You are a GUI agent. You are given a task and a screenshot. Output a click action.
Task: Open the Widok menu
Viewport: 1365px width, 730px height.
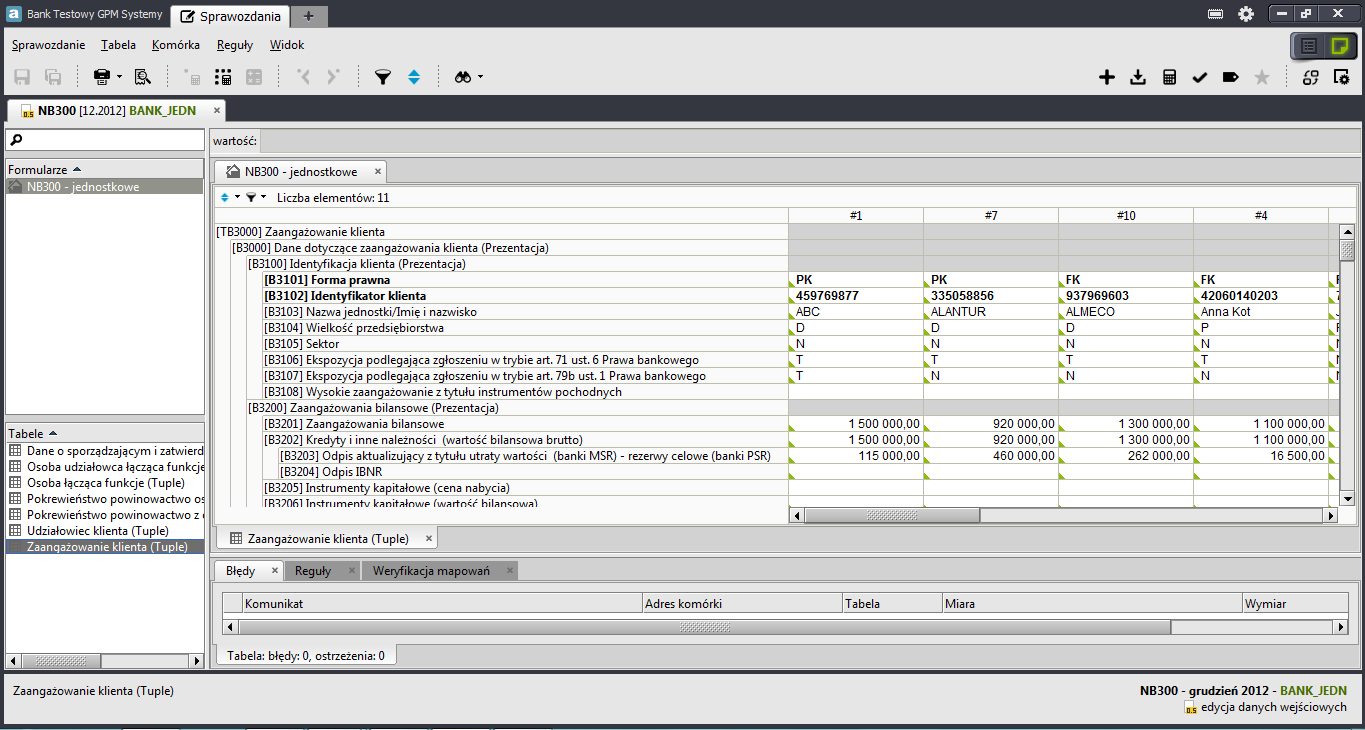pyautogui.click(x=287, y=45)
